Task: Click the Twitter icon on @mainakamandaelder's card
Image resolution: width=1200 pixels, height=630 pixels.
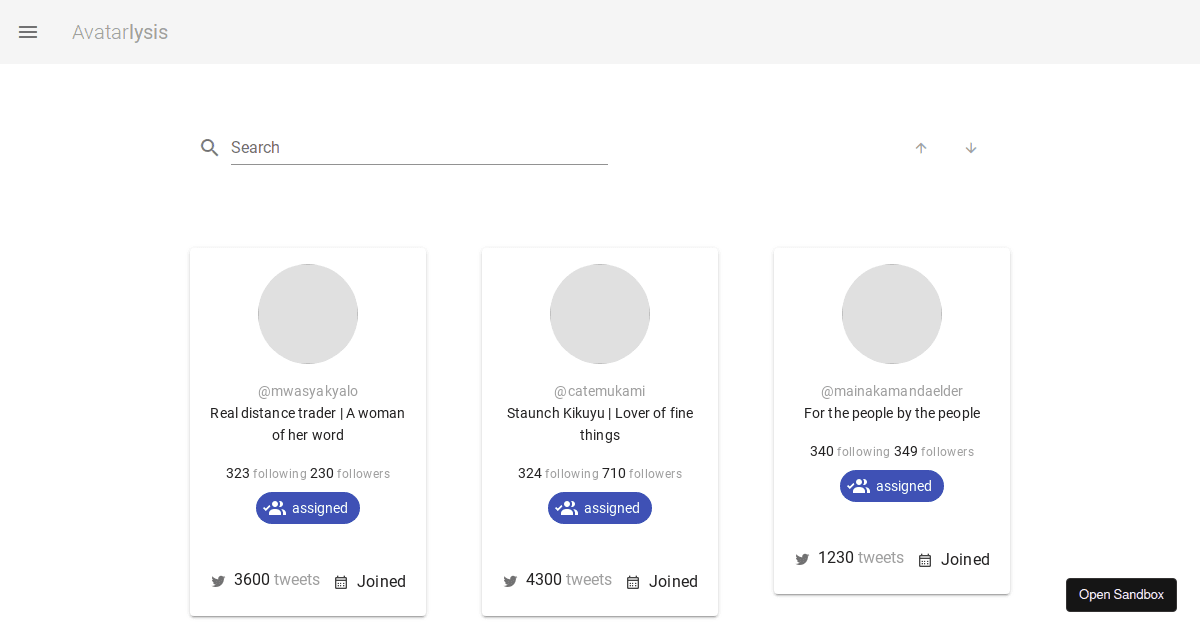Action: click(x=802, y=559)
